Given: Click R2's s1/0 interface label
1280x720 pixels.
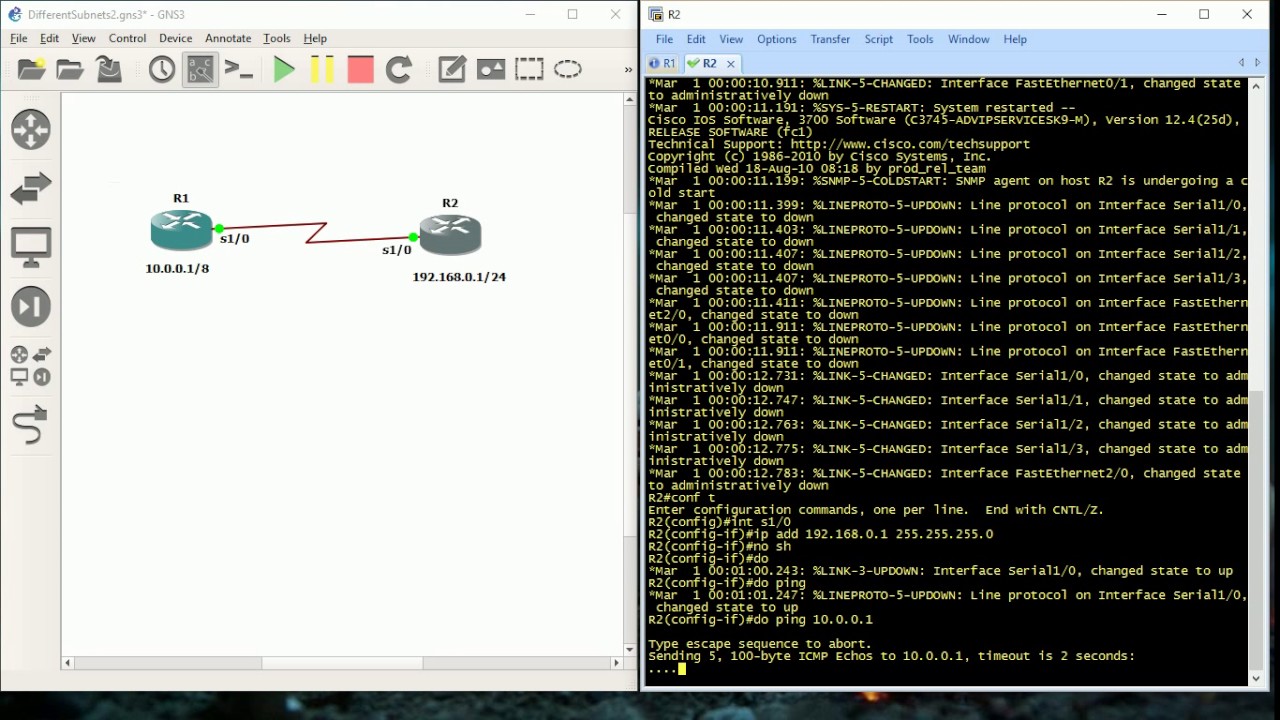Looking at the screenshot, I should tap(396, 249).
